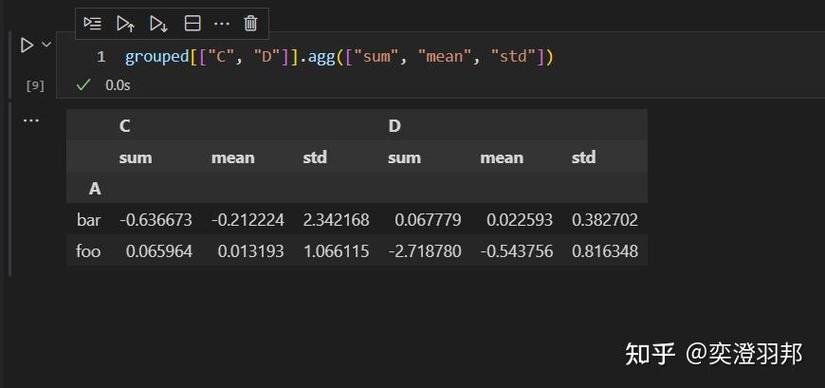Image resolution: width=825 pixels, height=388 pixels.
Task: Select column header C
Action: pyautogui.click(x=125, y=126)
